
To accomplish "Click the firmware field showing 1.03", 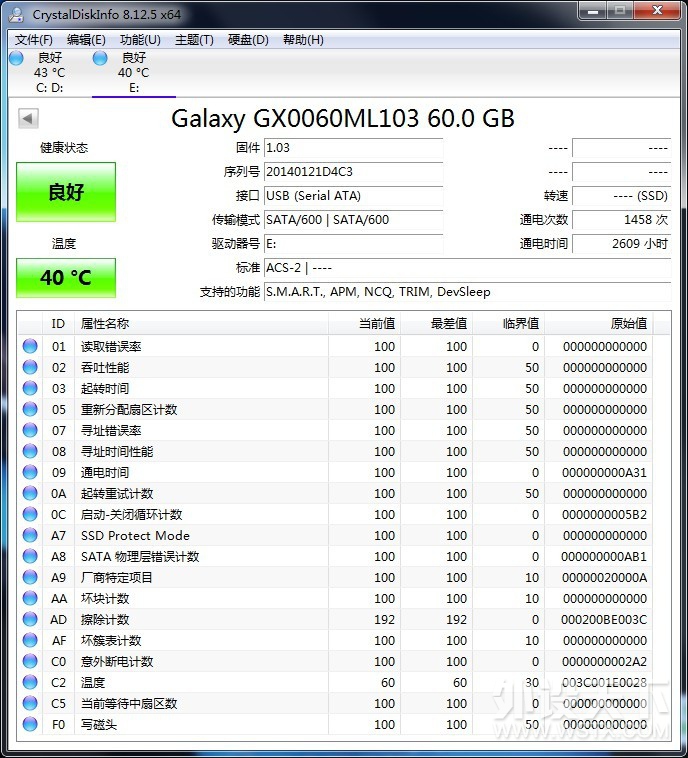I will point(353,148).
